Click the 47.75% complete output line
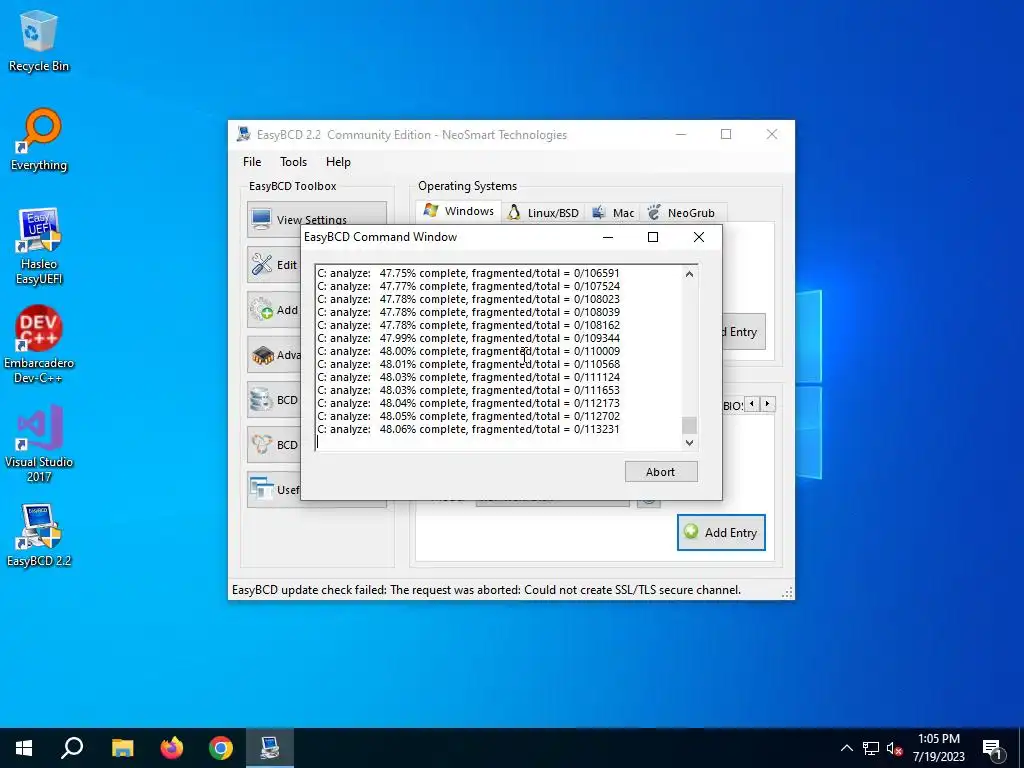The image size is (1024, 768). pyautogui.click(x=468, y=273)
